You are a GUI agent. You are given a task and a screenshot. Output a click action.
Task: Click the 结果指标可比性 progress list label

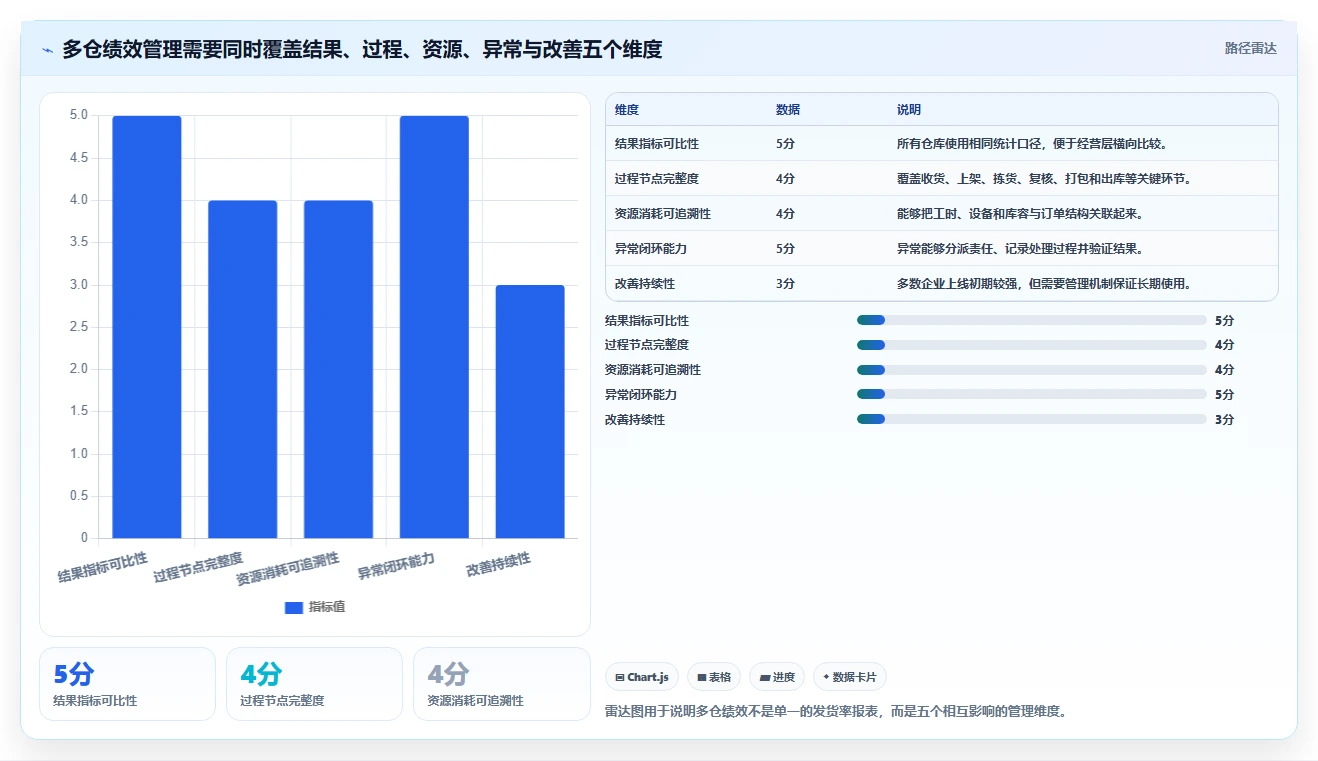pos(647,321)
